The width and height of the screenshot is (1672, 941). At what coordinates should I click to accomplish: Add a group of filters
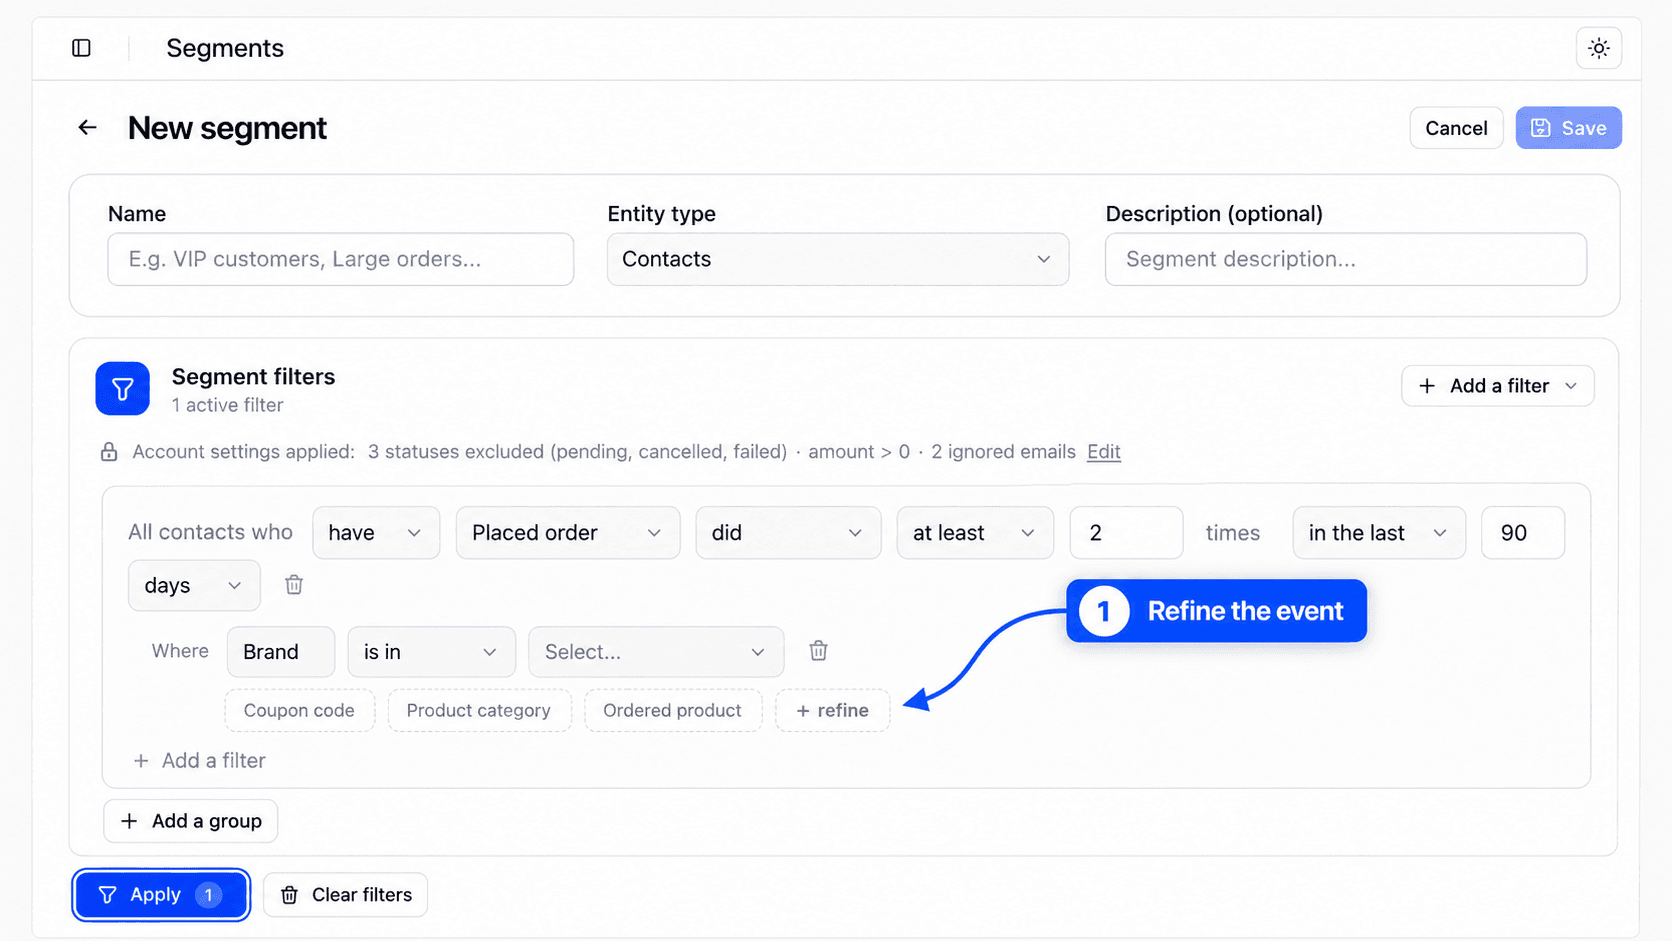(190, 821)
